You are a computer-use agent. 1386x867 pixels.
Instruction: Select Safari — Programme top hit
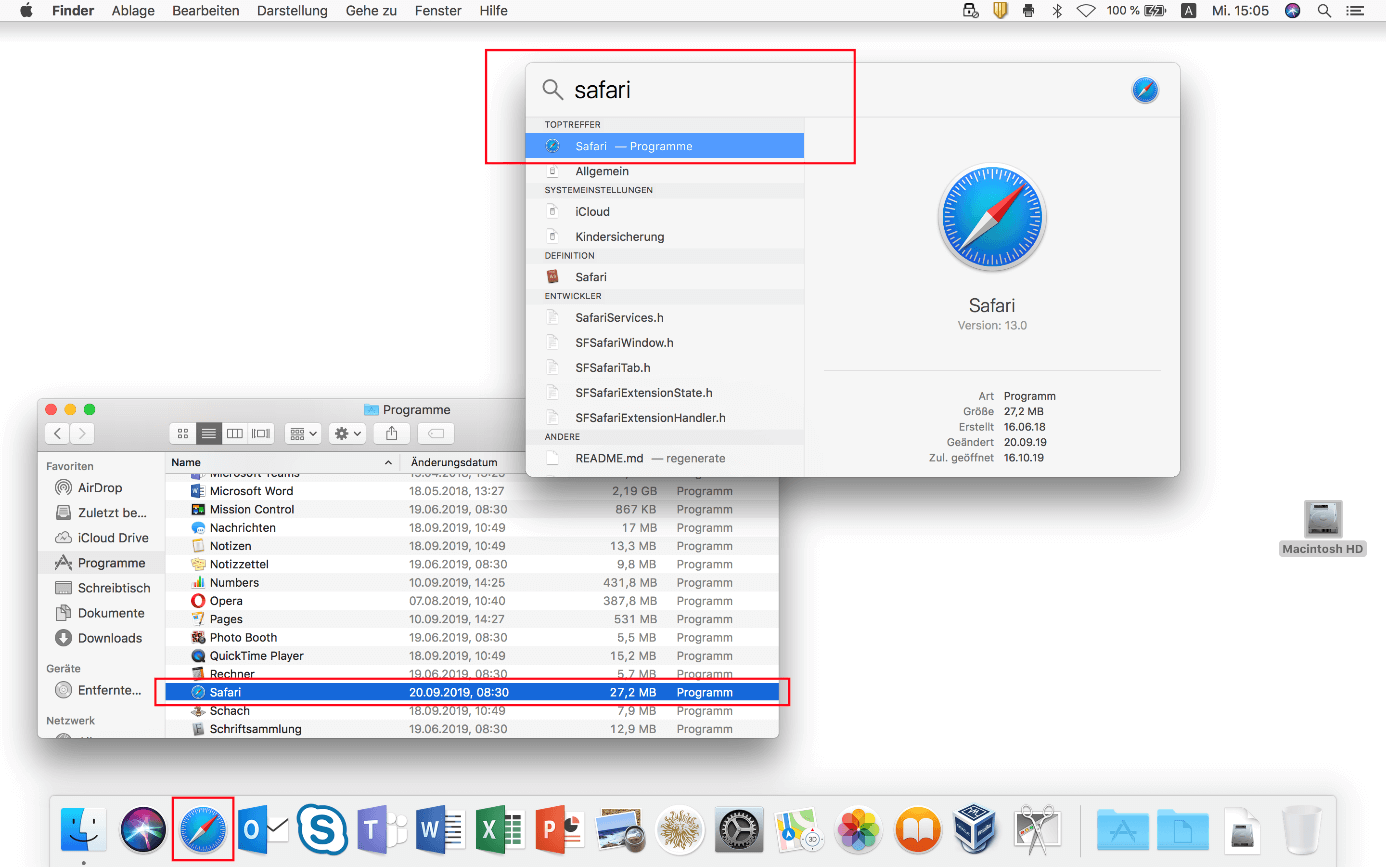(x=665, y=146)
